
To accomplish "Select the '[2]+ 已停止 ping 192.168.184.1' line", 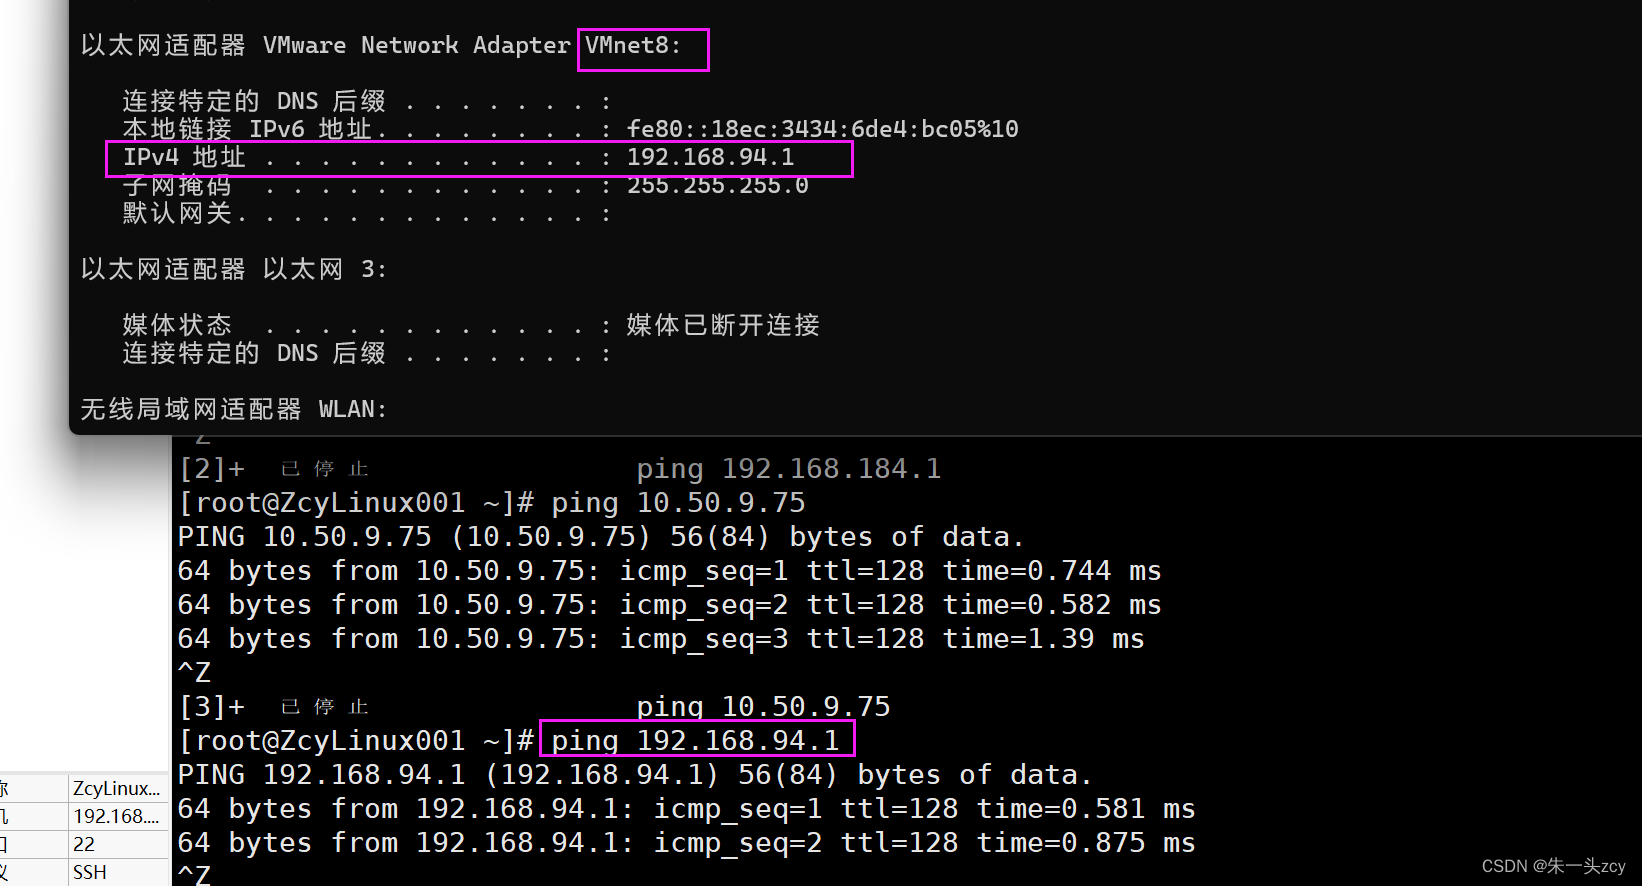I will coord(560,469).
